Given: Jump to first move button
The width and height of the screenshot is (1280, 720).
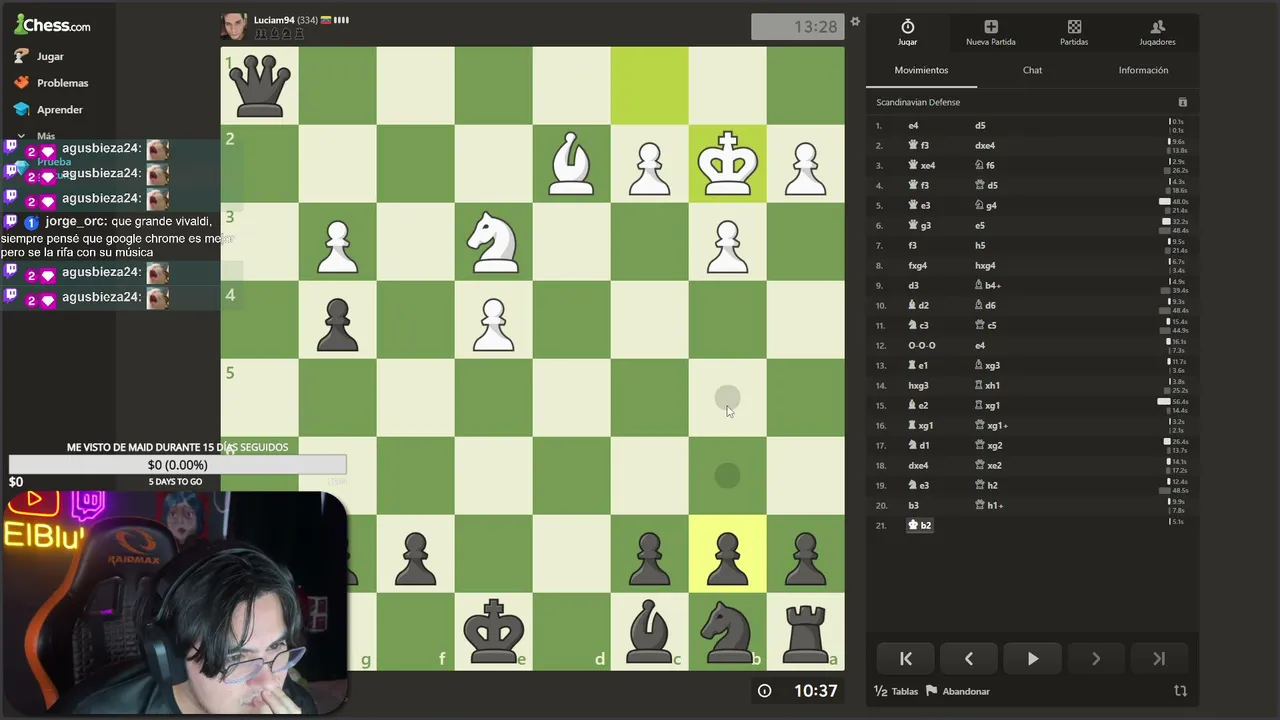Looking at the screenshot, I should click(x=906, y=659).
